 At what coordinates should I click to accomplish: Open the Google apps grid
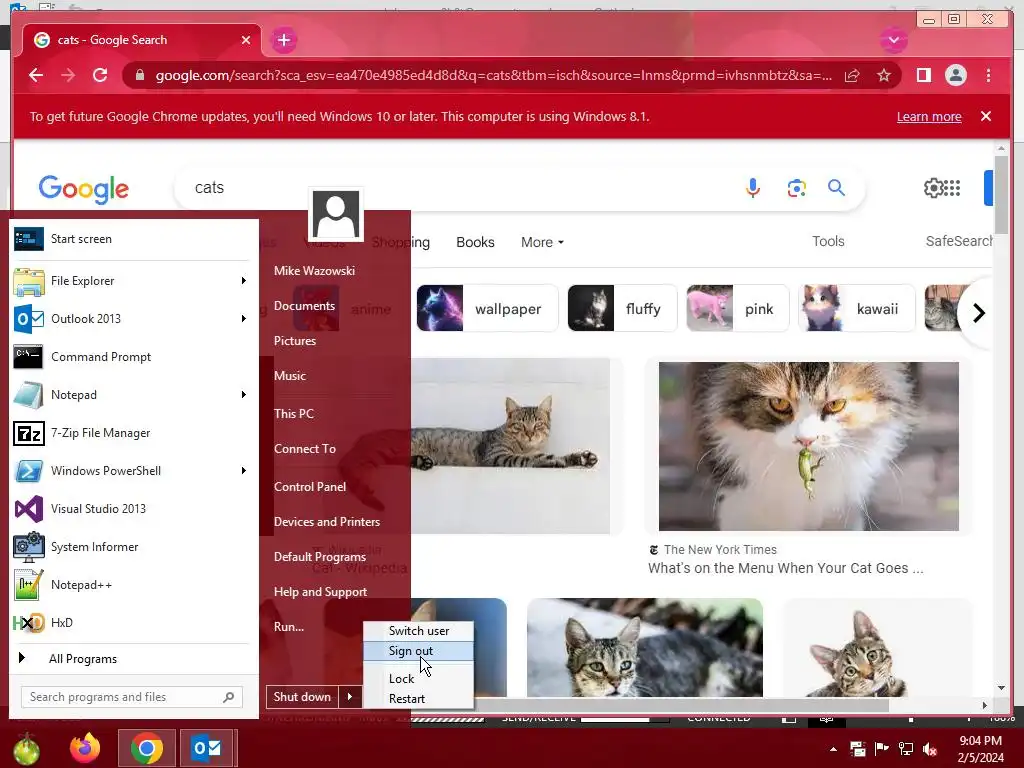pos(952,188)
